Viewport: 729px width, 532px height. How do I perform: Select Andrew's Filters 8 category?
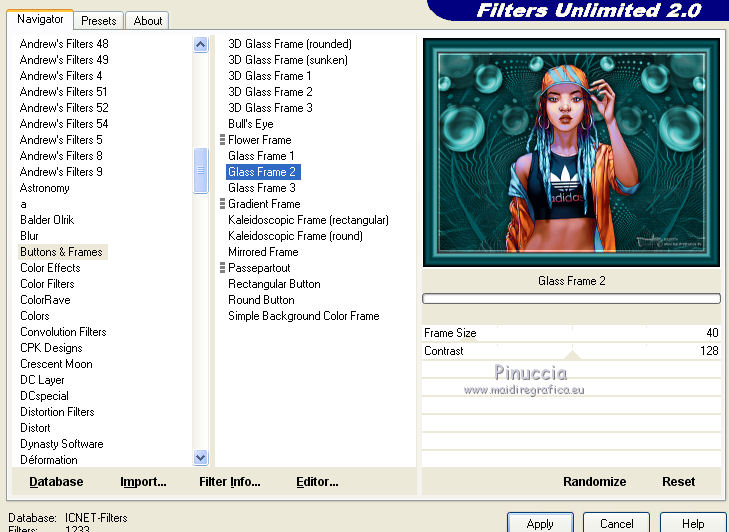61,156
